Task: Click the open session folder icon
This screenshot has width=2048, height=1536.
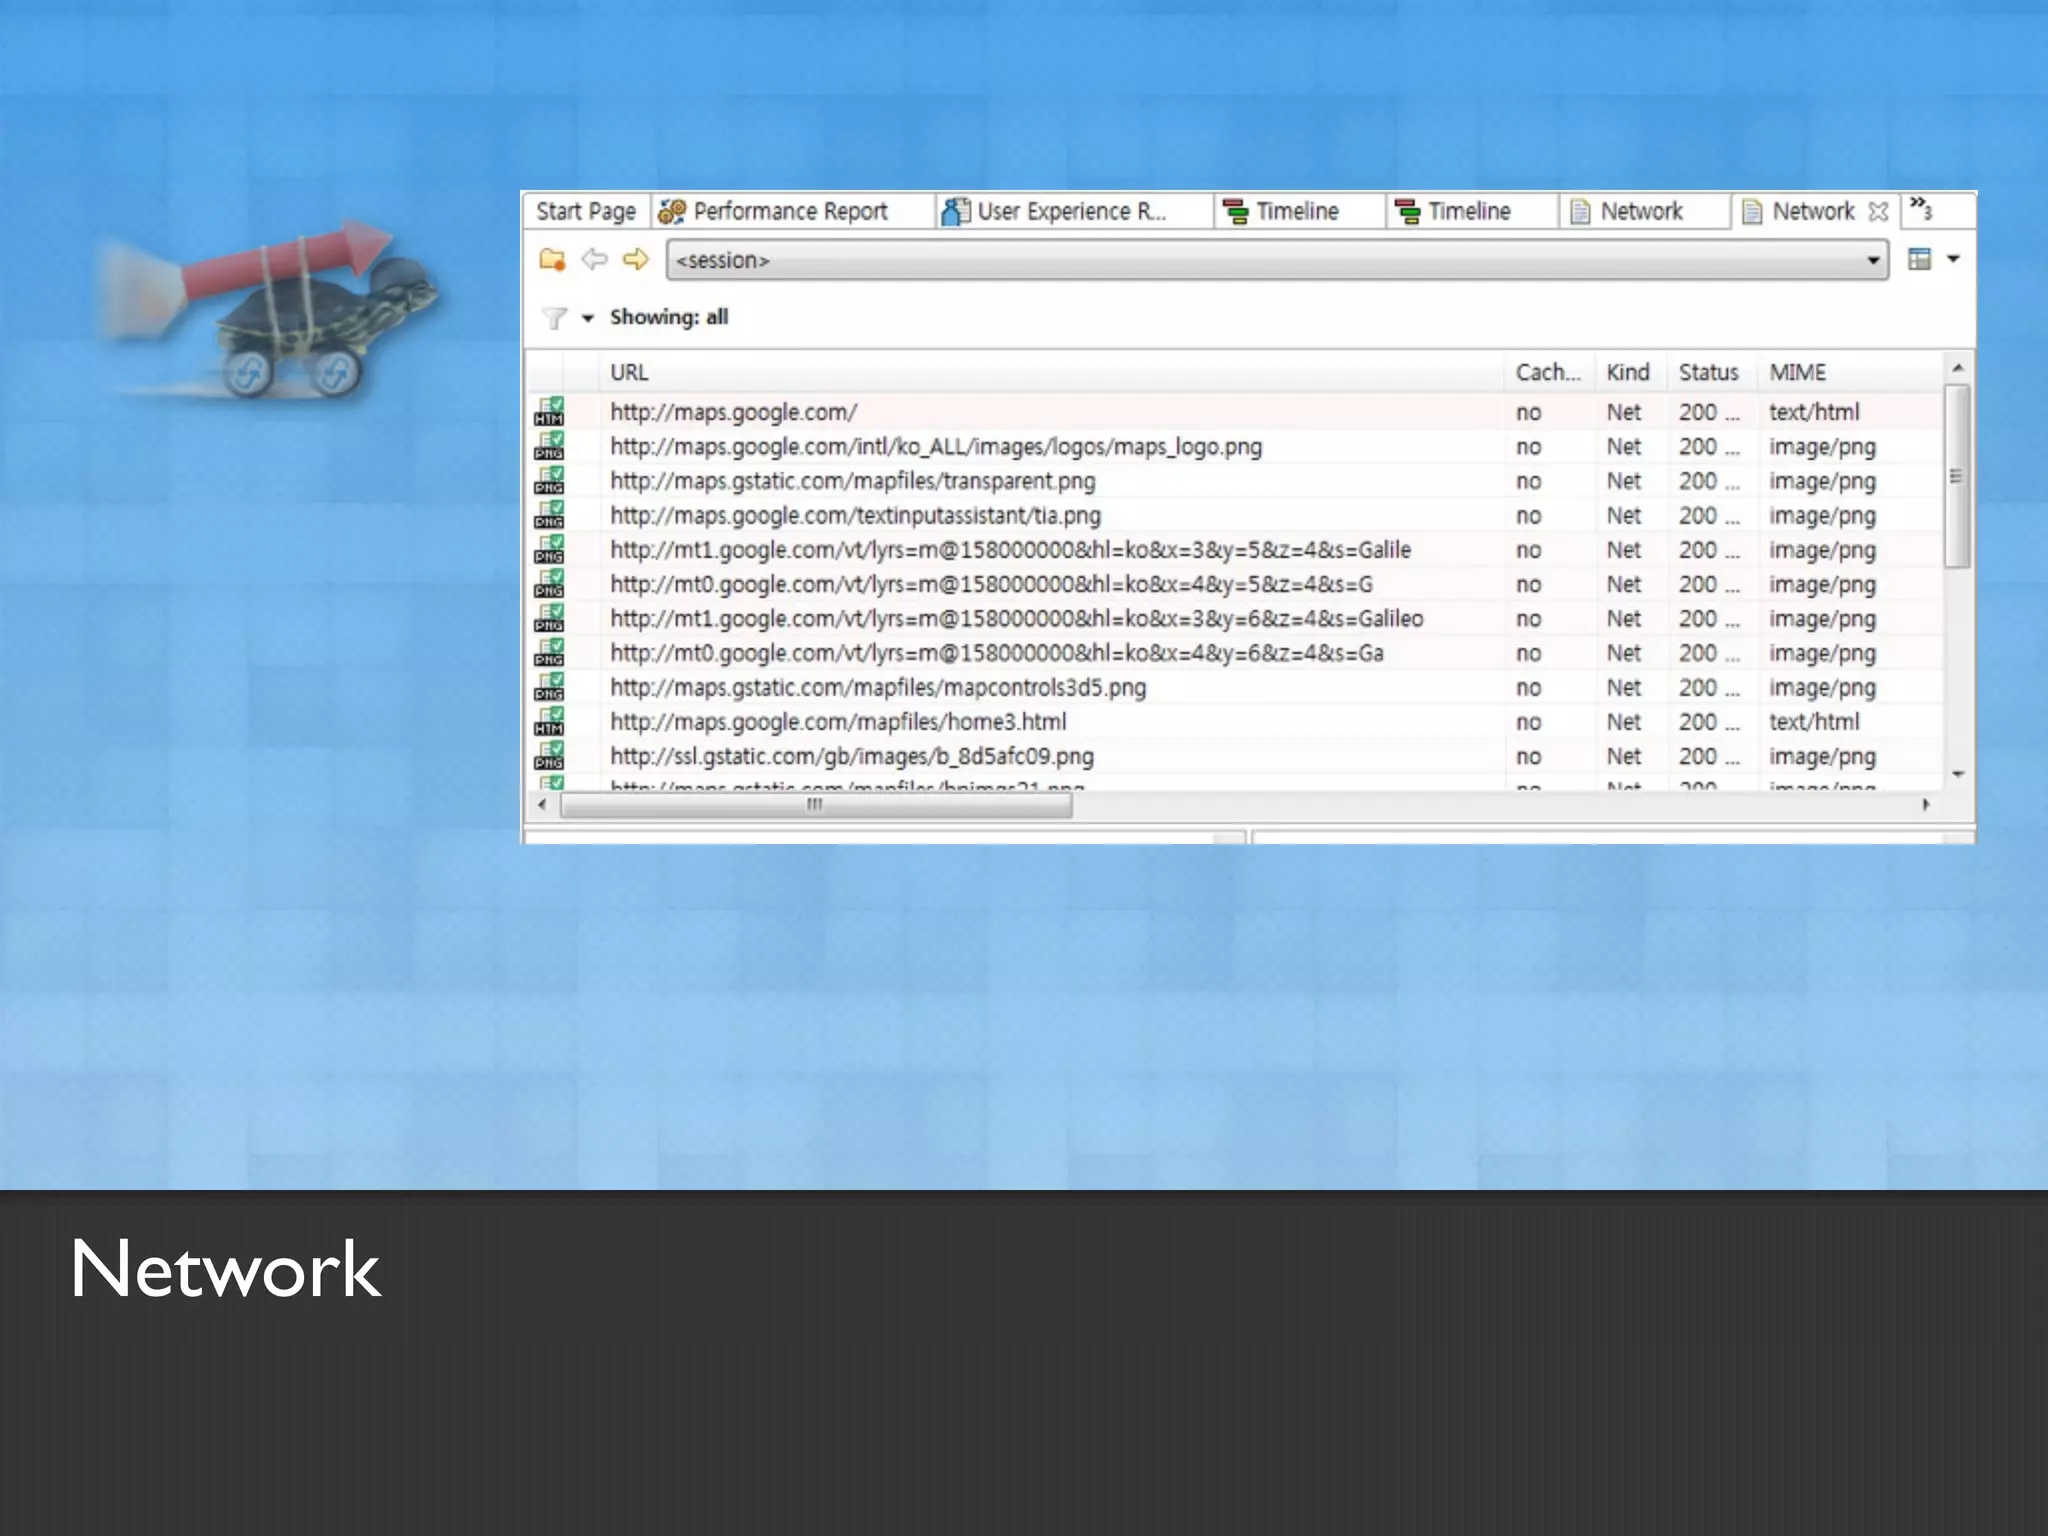Action: point(552,260)
